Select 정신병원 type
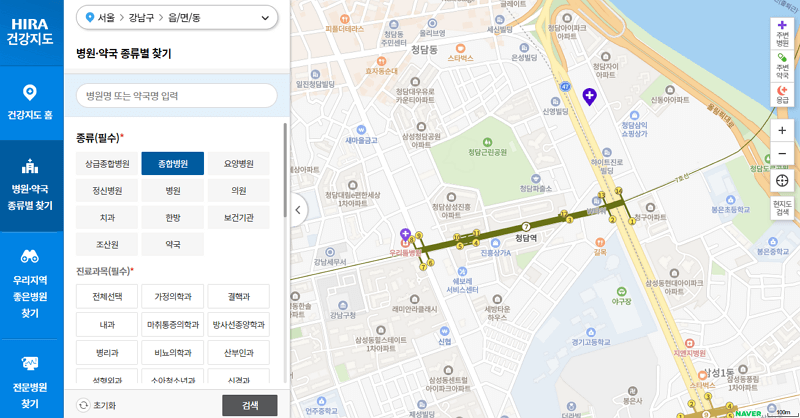The height and width of the screenshot is (418, 800). (x=107, y=190)
